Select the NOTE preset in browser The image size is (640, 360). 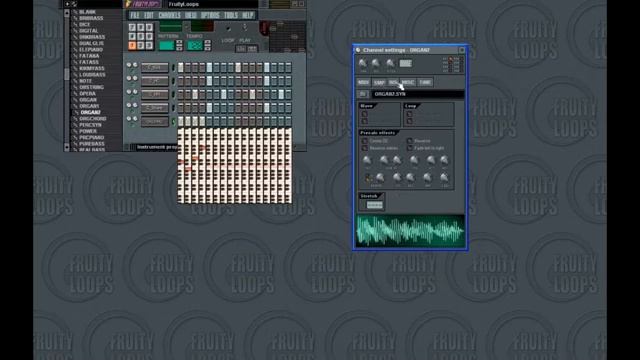(x=85, y=81)
